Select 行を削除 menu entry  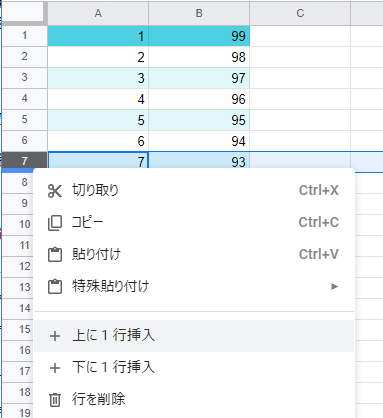pos(194,399)
